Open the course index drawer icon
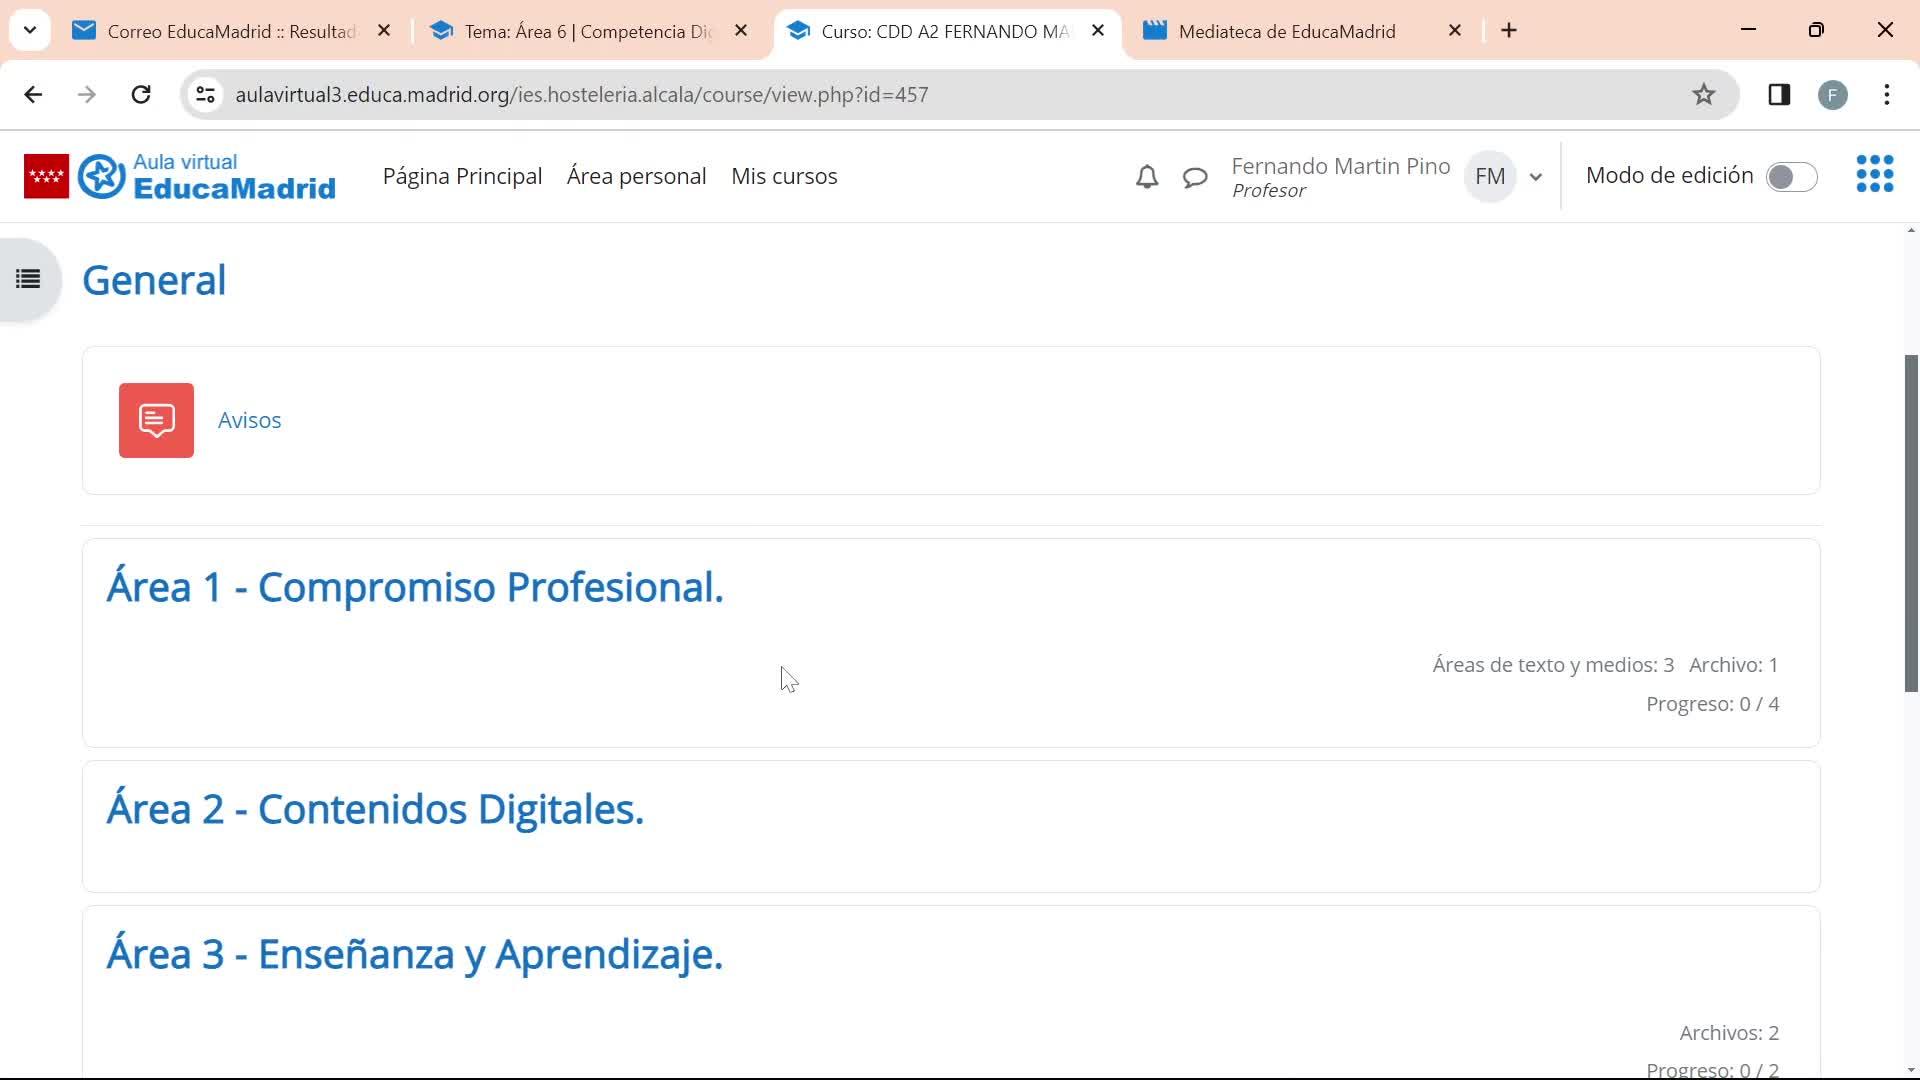1920x1080 pixels. coord(28,279)
